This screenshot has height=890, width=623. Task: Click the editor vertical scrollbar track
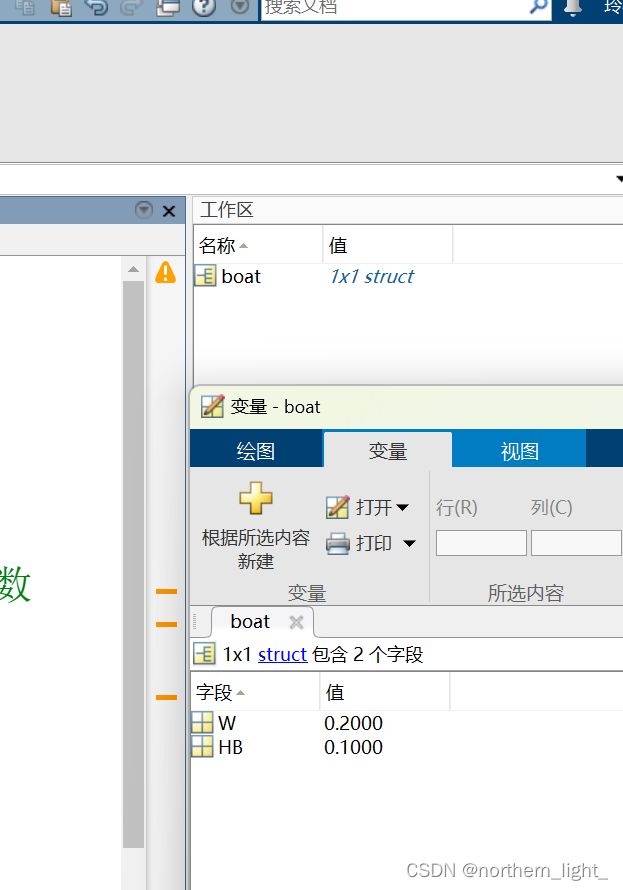tap(133, 563)
